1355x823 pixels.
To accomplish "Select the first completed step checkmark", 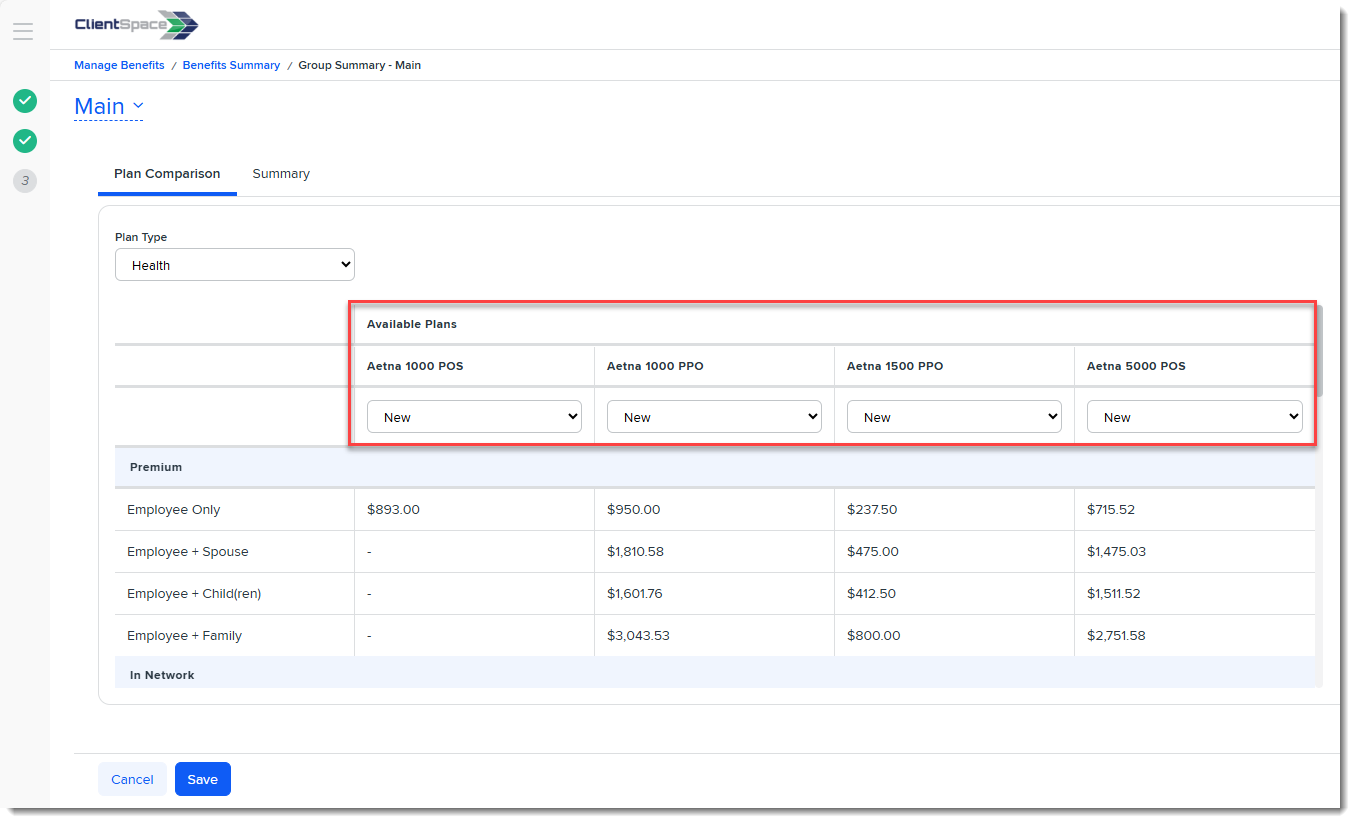I will [x=25, y=101].
